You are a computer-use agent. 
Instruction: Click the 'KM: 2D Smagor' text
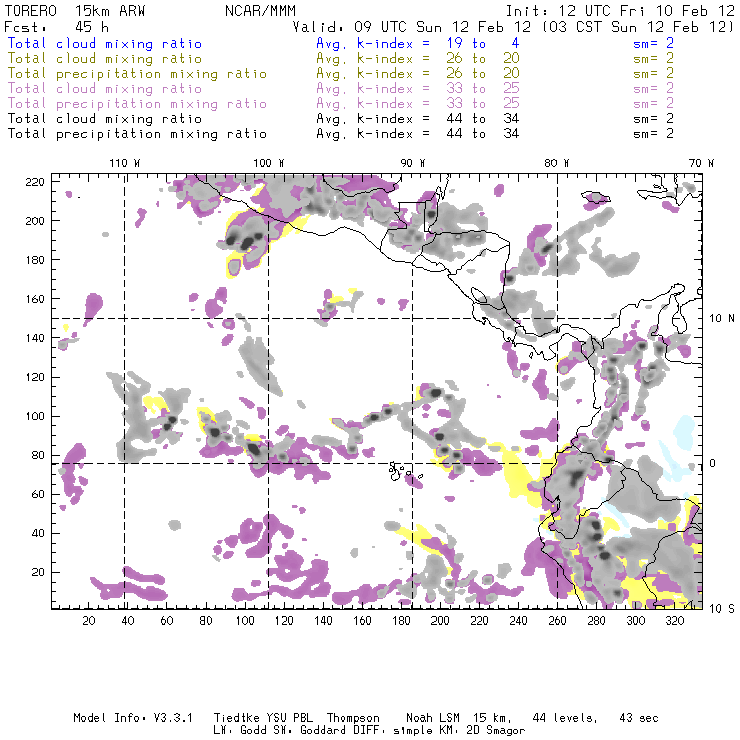point(481,731)
